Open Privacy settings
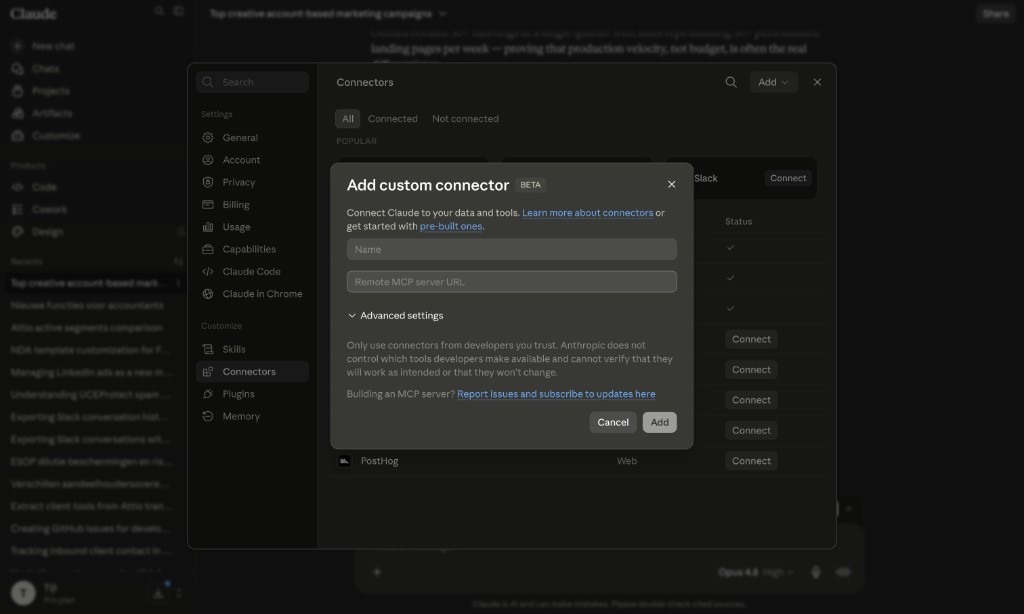Screen dimensions: 1024x614 252,182
